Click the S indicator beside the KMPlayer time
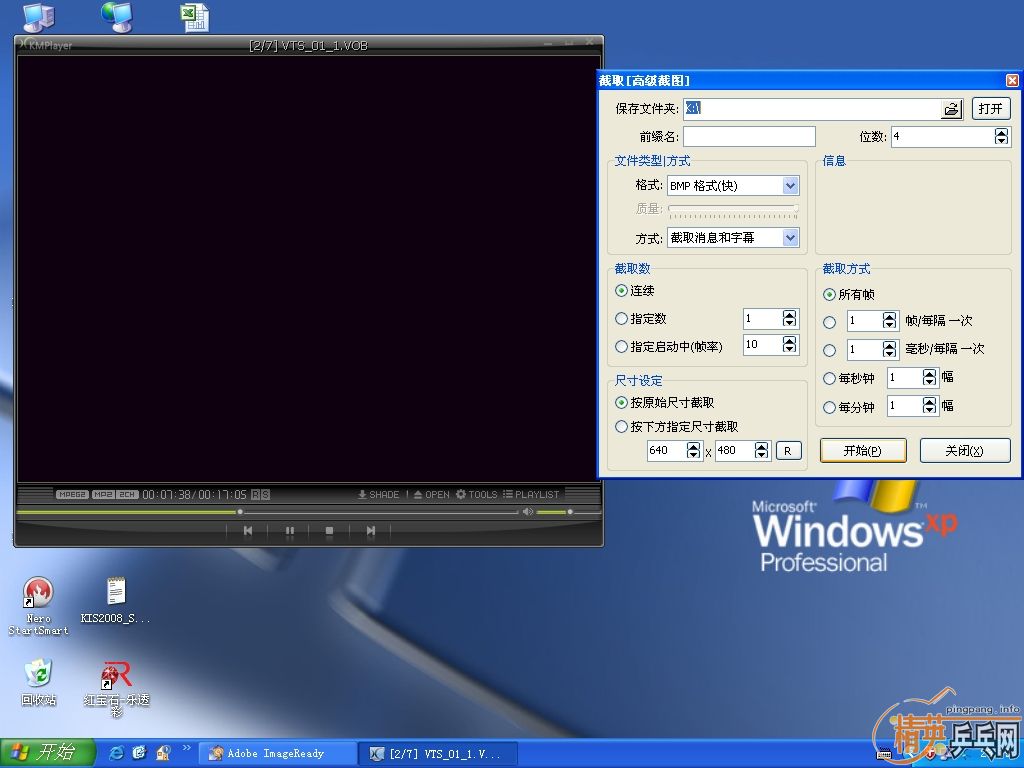The width and height of the screenshot is (1024, 768). [x=265, y=494]
